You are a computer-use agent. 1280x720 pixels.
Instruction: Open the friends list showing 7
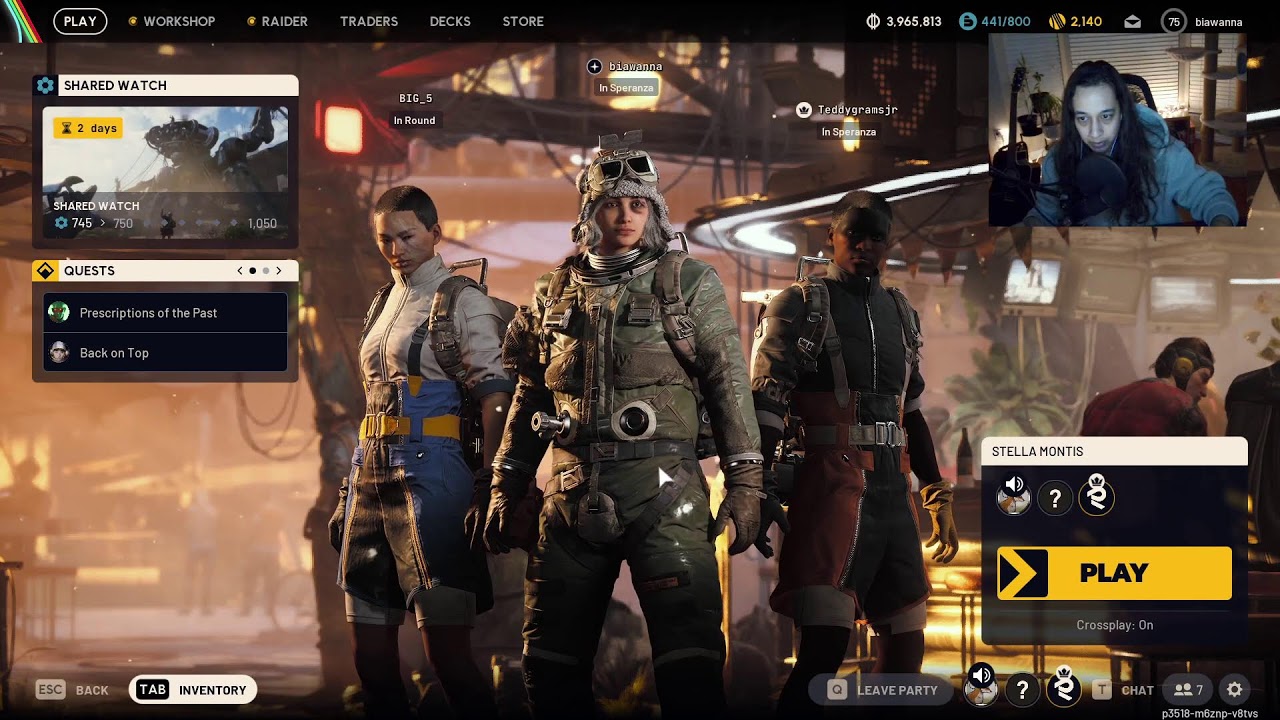[1188, 690]
